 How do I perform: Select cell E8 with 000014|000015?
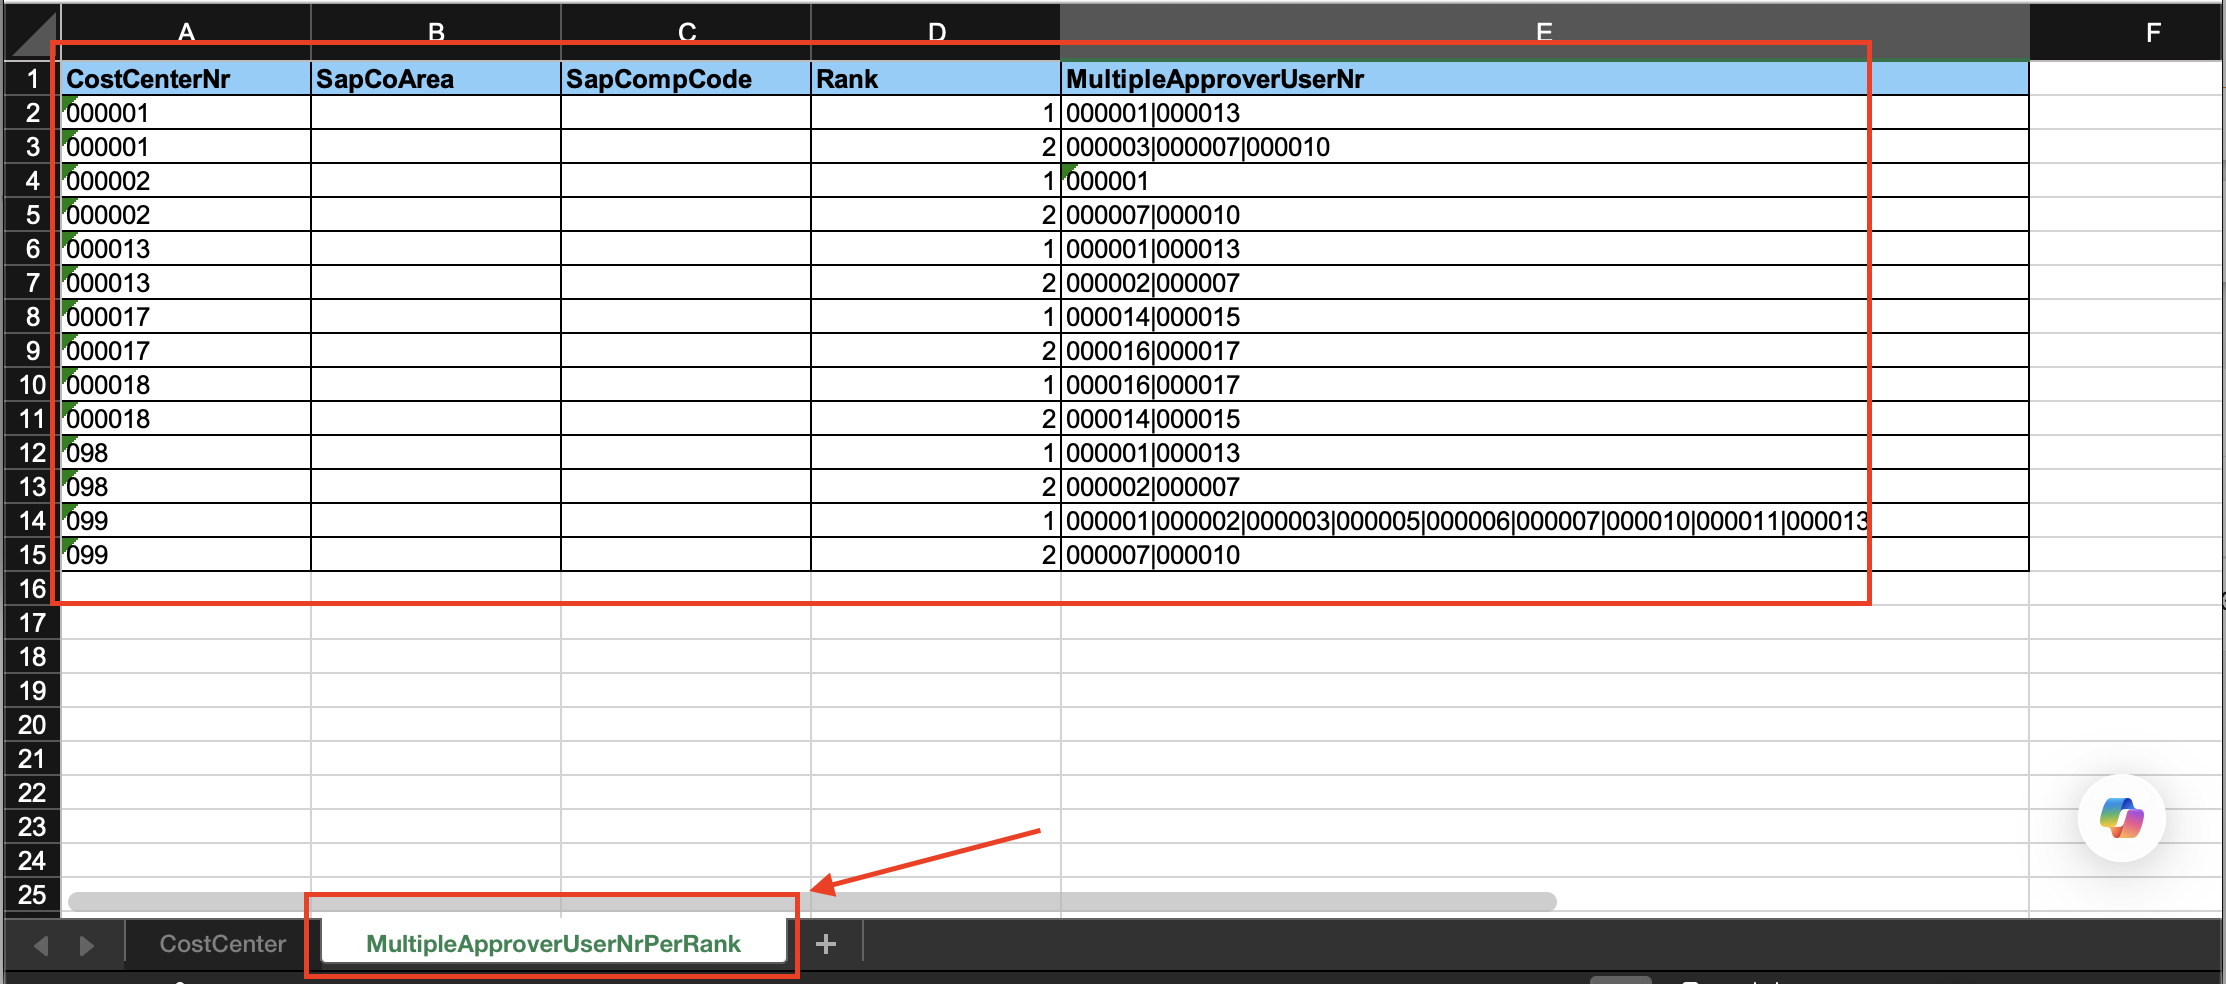pos(1545,317)
